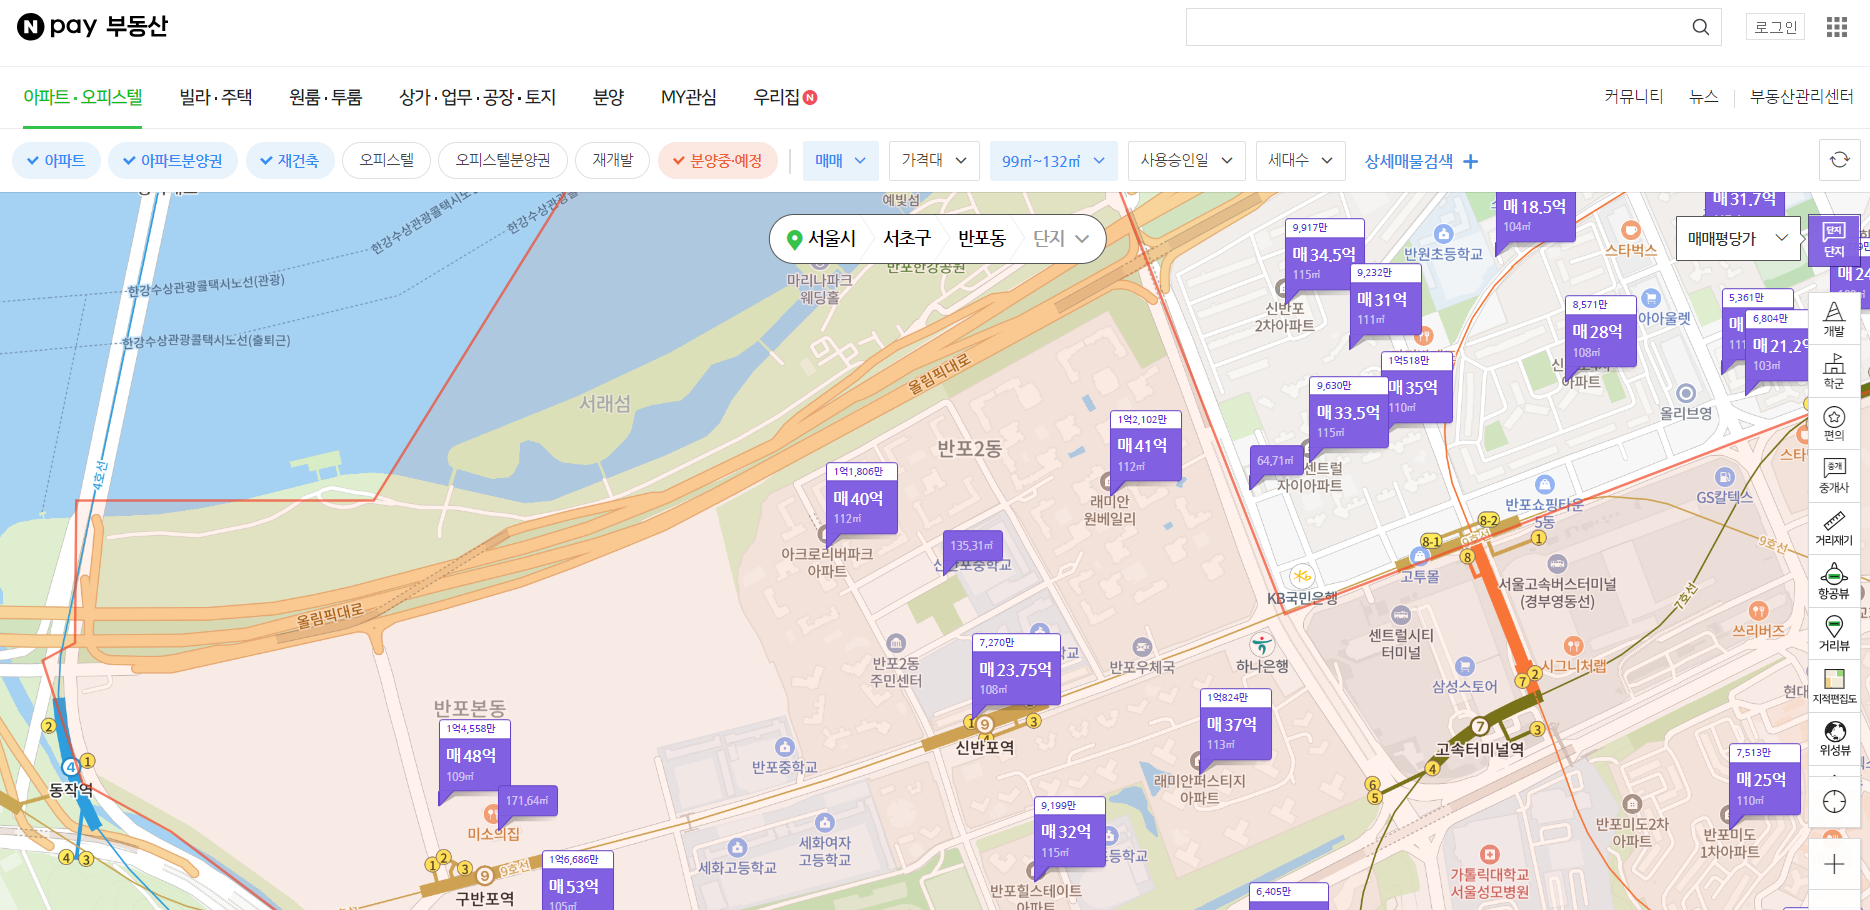Click the KB국민은행 bank map icon
Viewport: 1870px width, 910px height.
[1301, 576]
